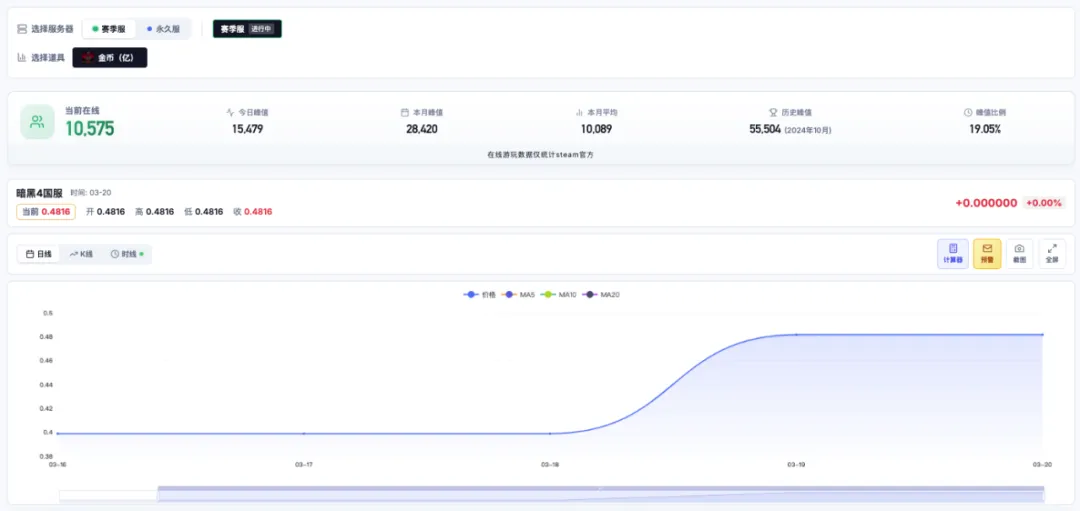The height and width of the screenshot is (511, 1080).
Task: Switch chart to 全屏 fullscreen
Action: tap(1052, 253)
